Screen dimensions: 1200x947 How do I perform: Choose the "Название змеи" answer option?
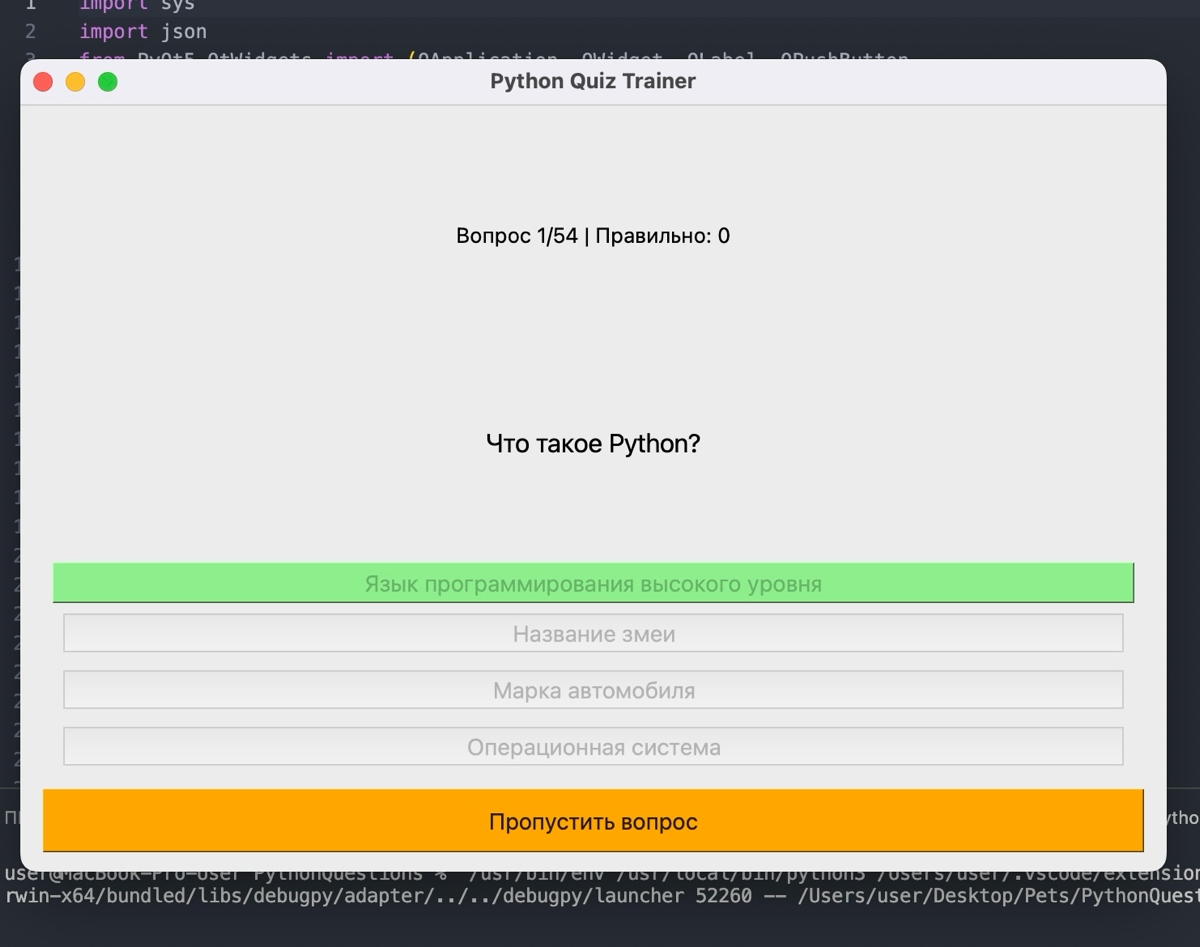[593, 633]
